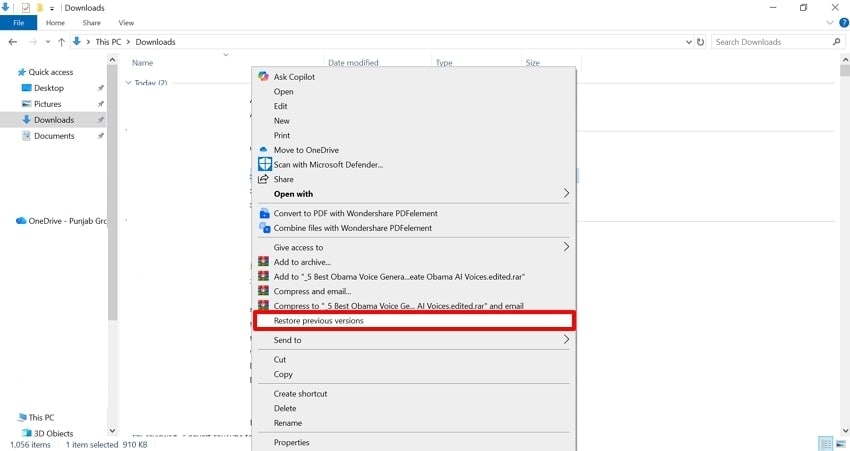Open the Home ribbon tab
Screen dimensions: 850x451
(55, 23)
